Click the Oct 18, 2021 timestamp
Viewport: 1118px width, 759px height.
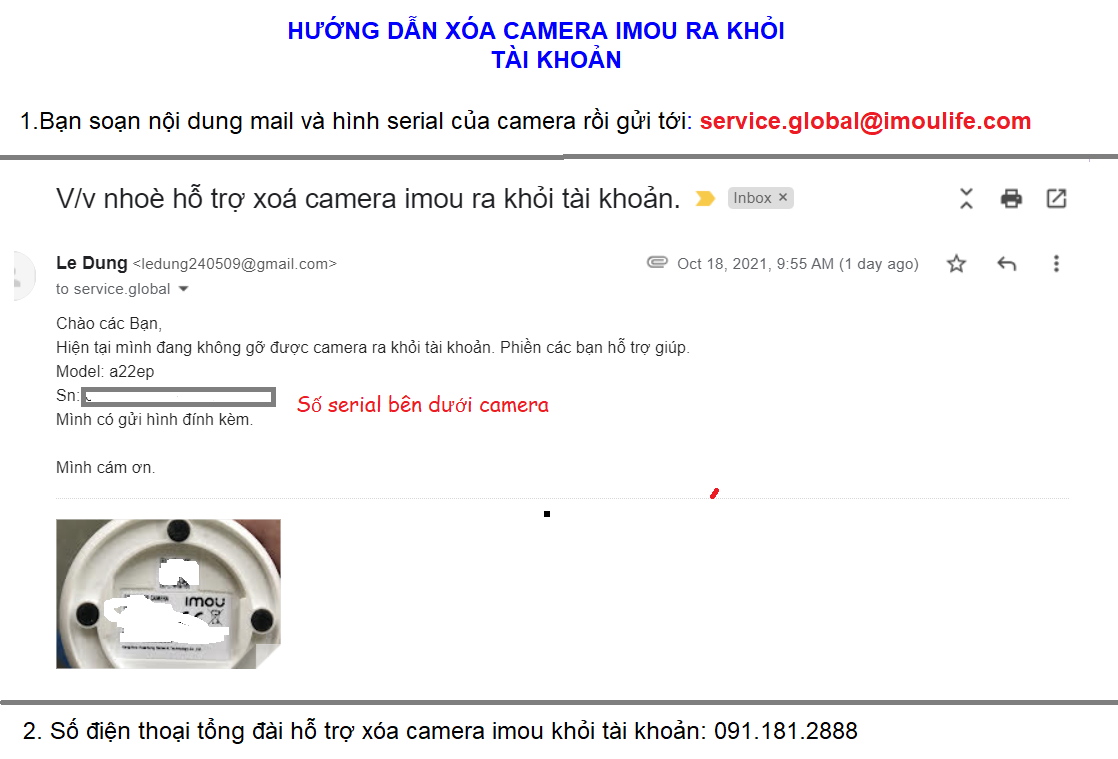coord(797,264)
